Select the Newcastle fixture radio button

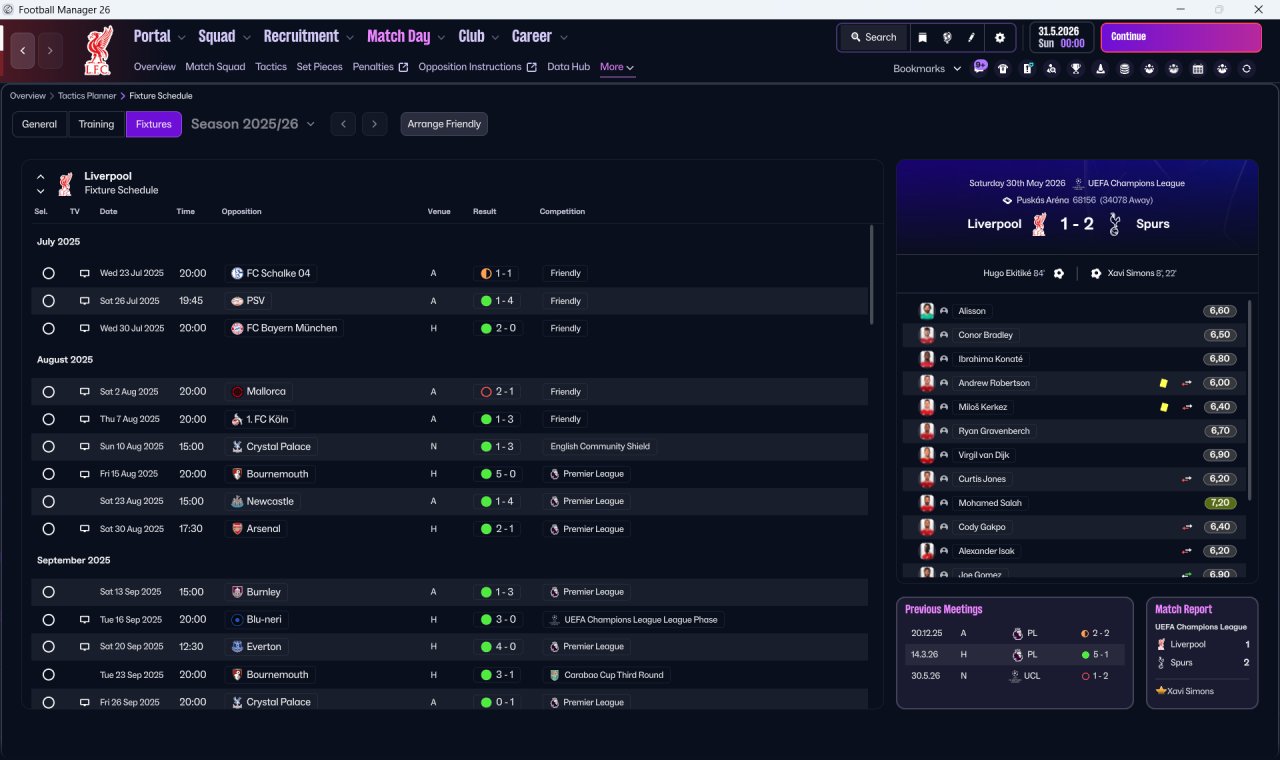click(48, 502)
